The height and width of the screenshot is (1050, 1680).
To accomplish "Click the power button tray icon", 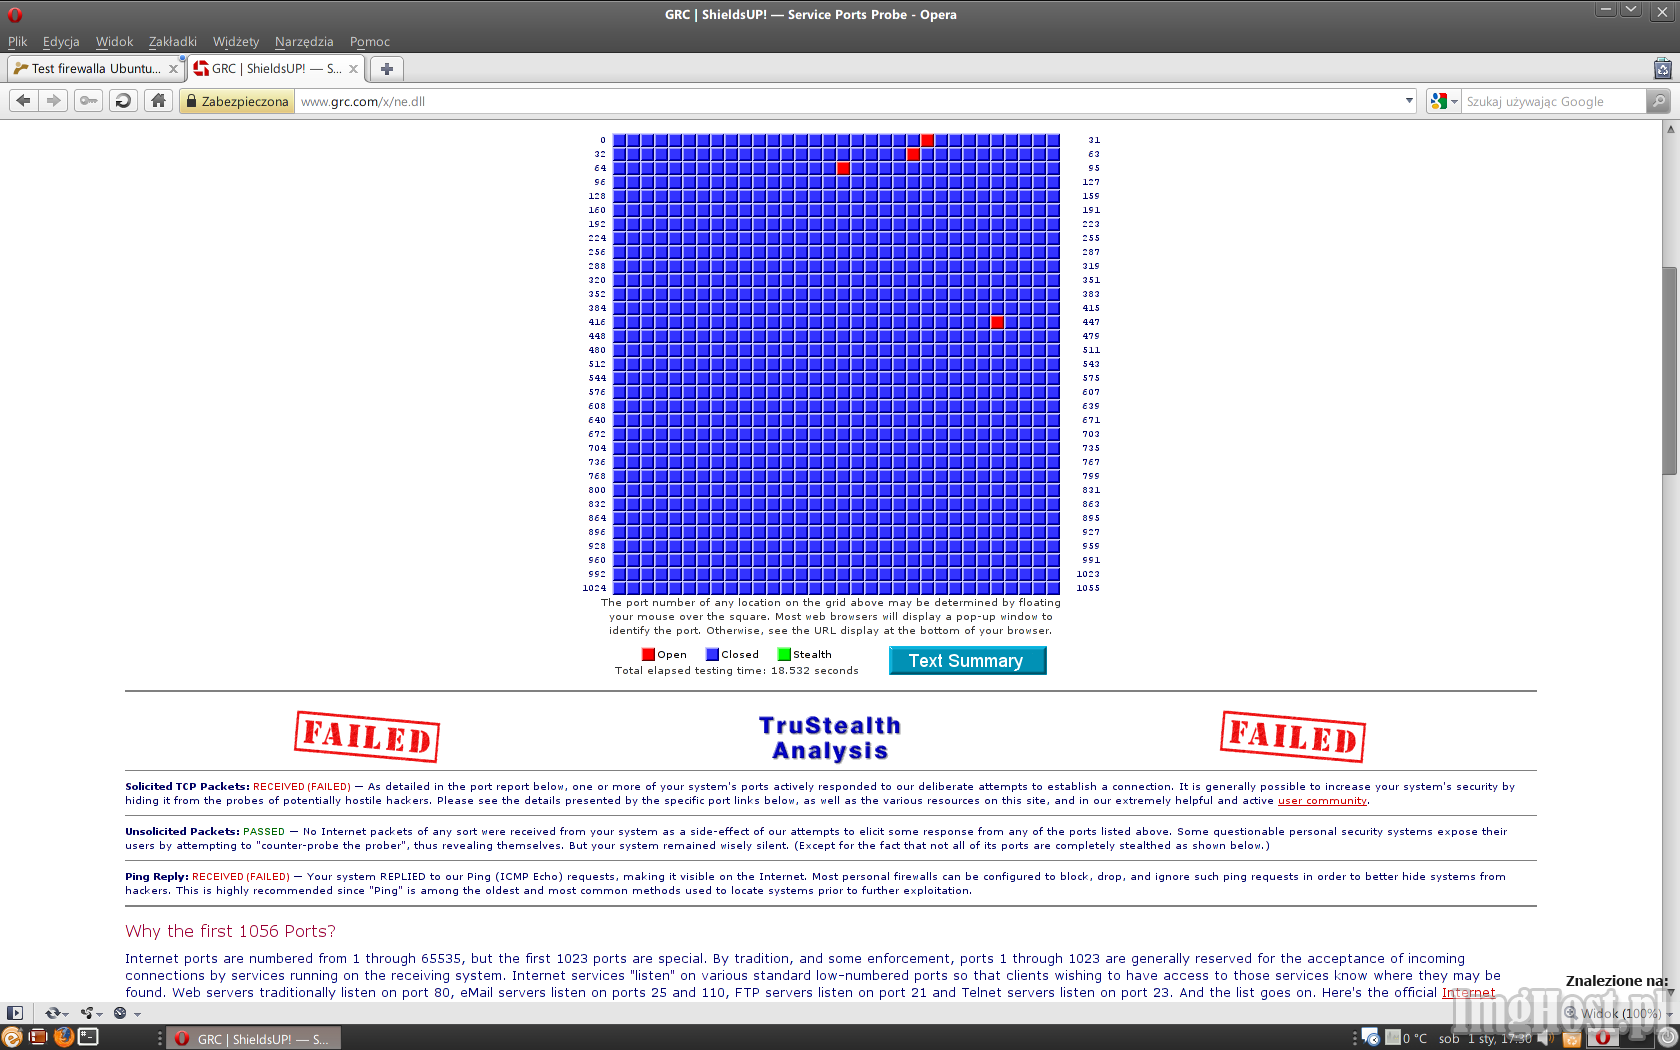I will [x=1667, y=1038].
